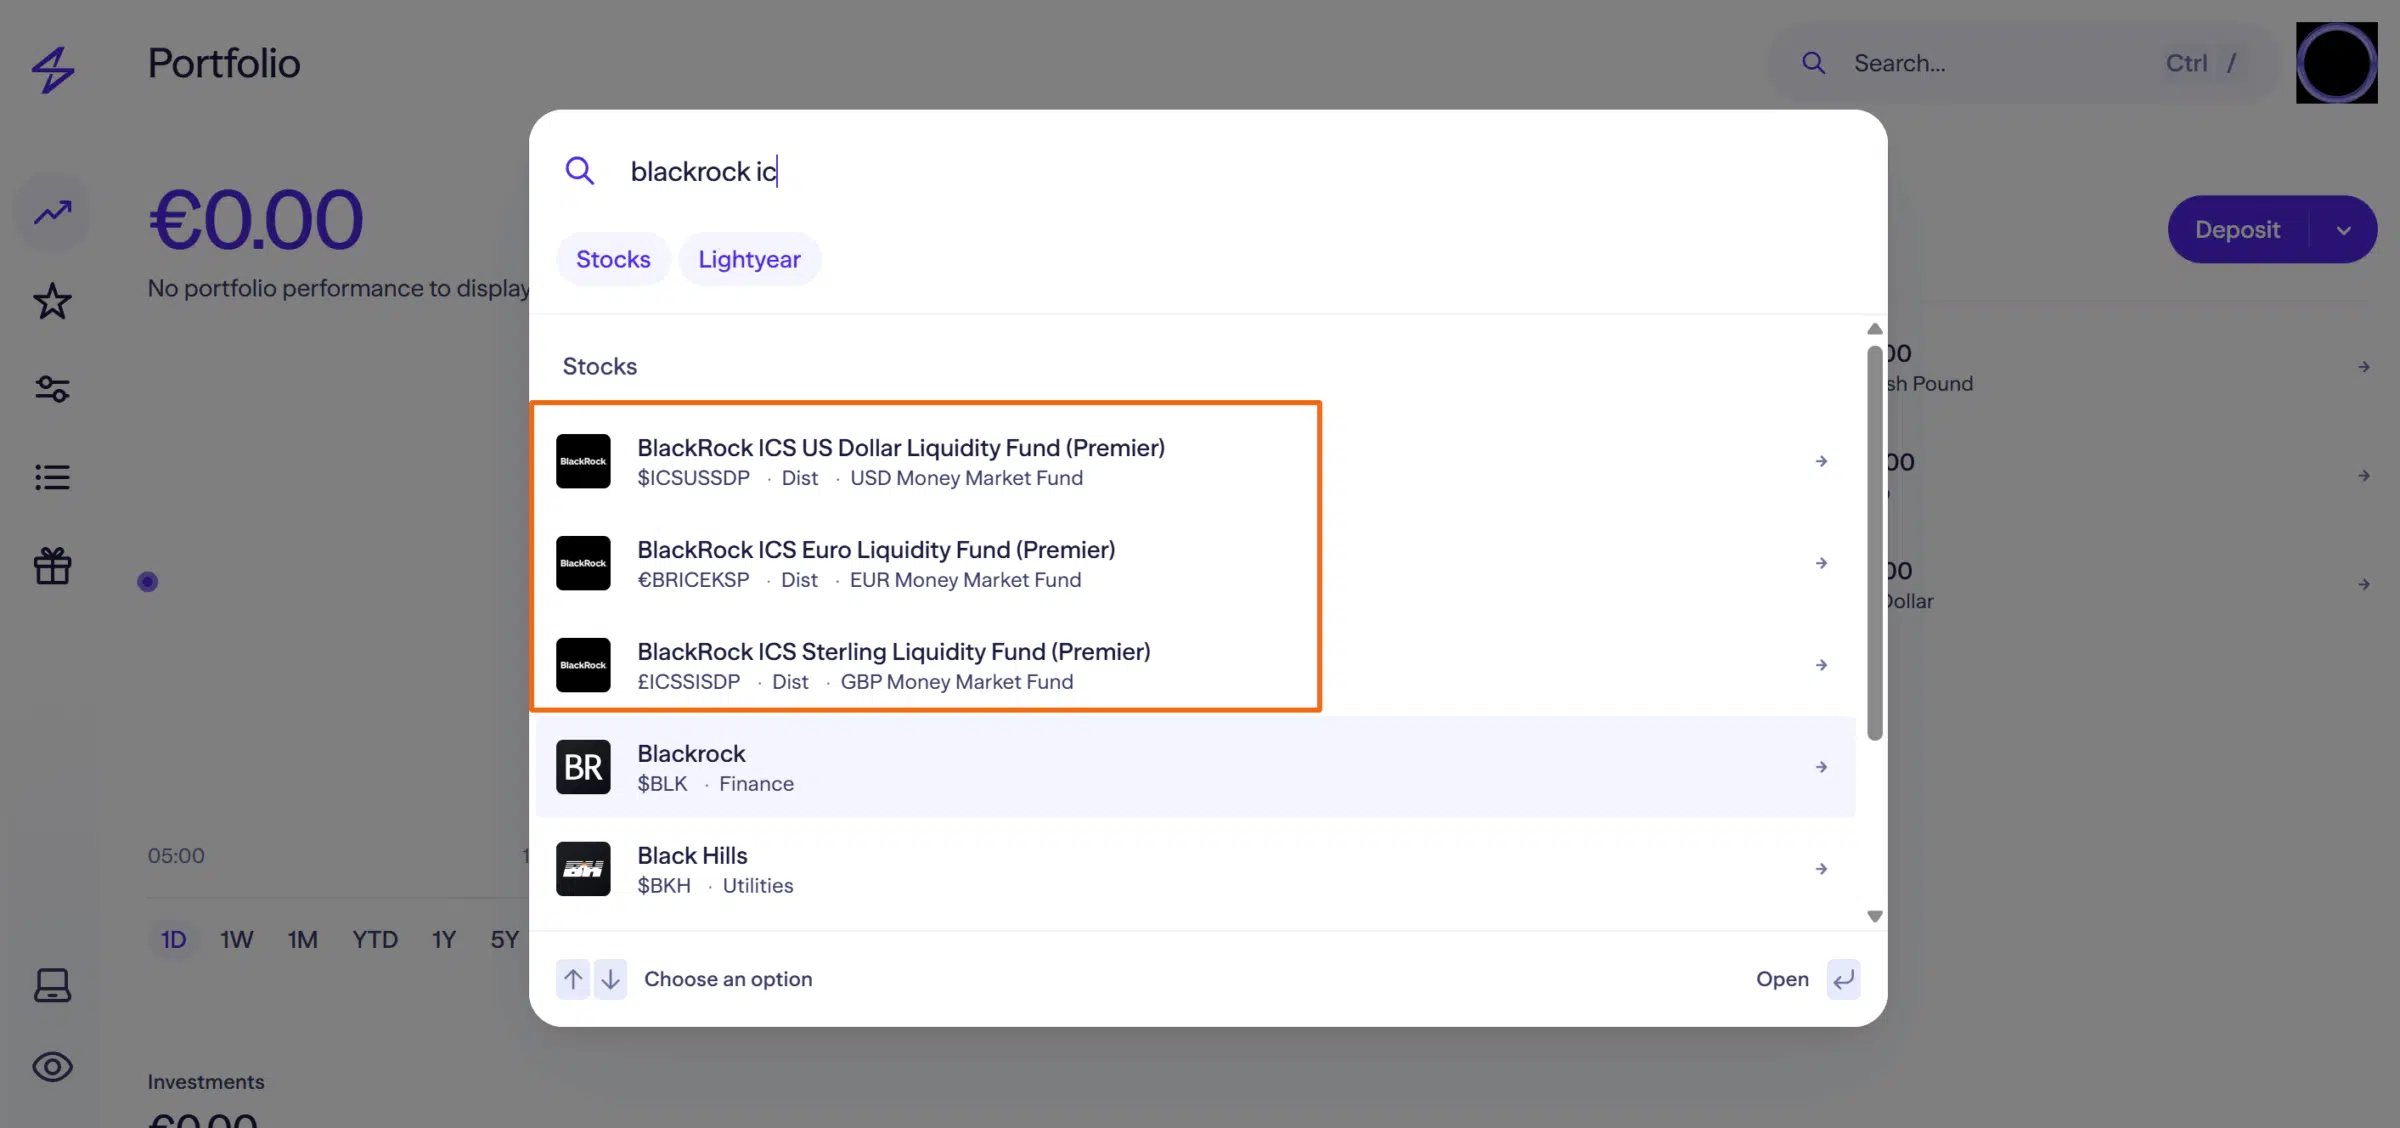Click the laptop icon in the sidebar

52,985
